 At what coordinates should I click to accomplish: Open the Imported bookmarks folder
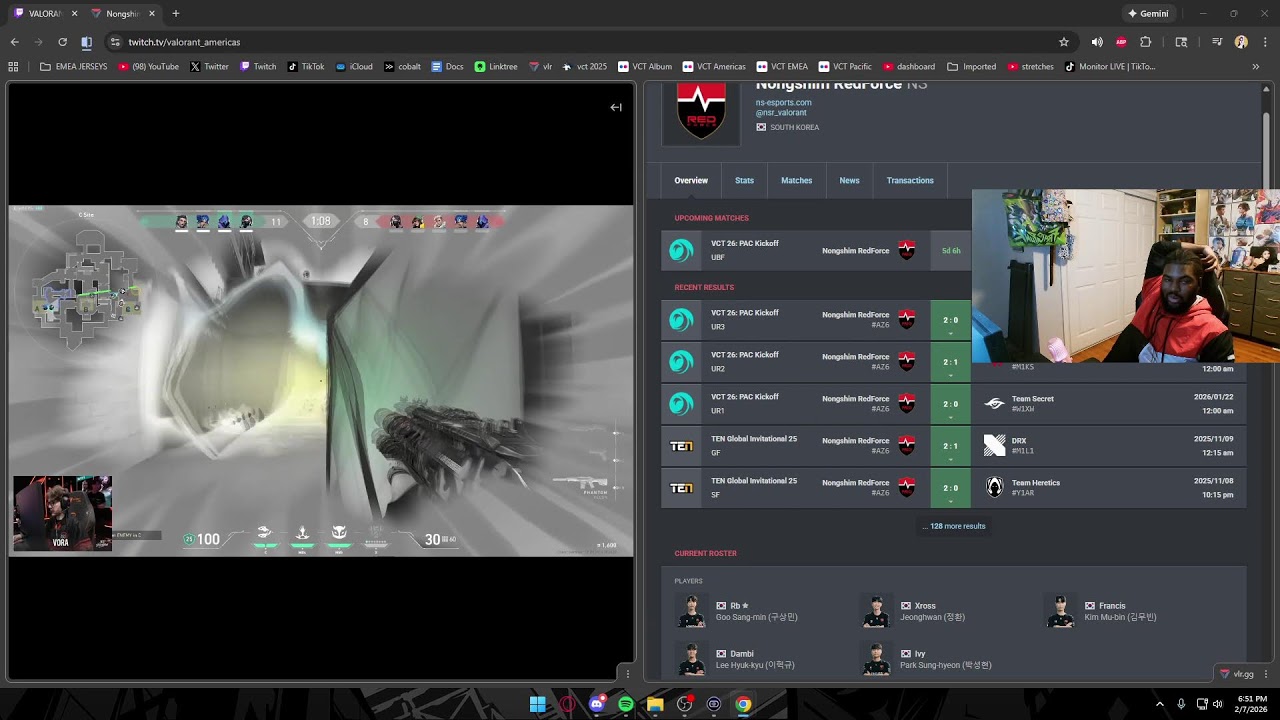click(971, 67)
